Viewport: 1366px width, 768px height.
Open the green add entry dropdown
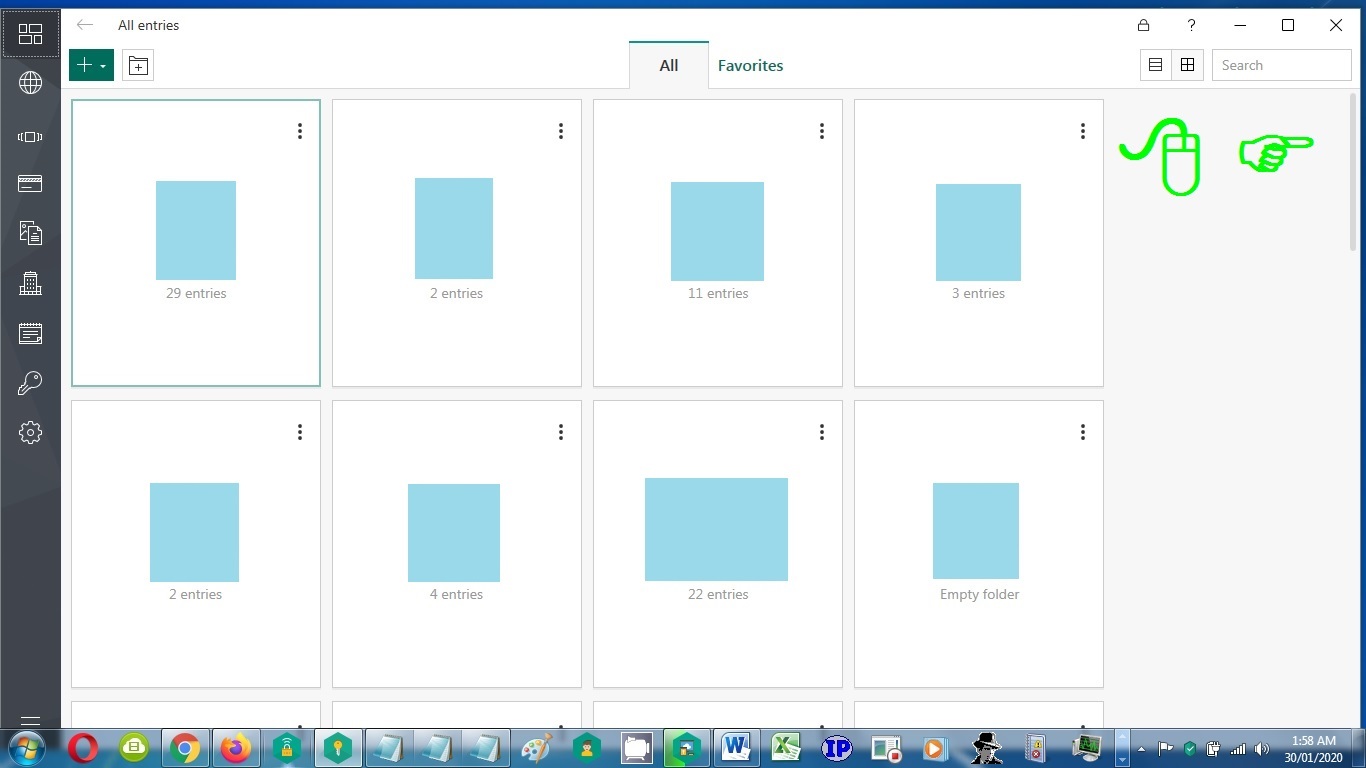91,65
